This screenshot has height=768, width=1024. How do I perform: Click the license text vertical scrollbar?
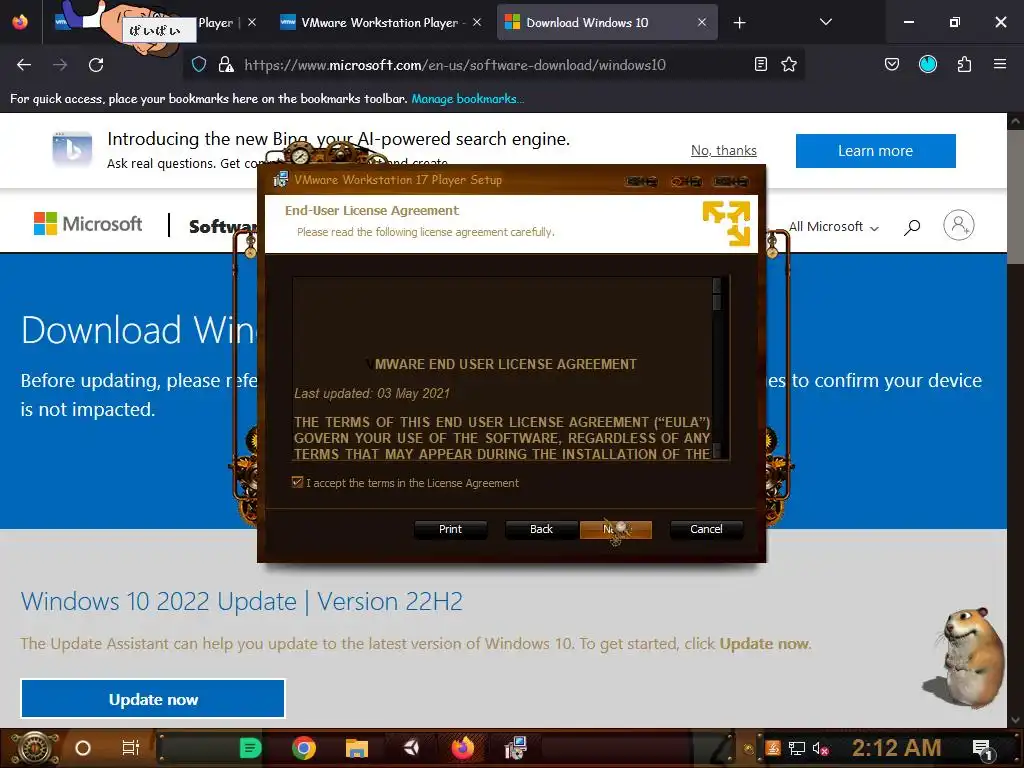click(x=716, y=369)
